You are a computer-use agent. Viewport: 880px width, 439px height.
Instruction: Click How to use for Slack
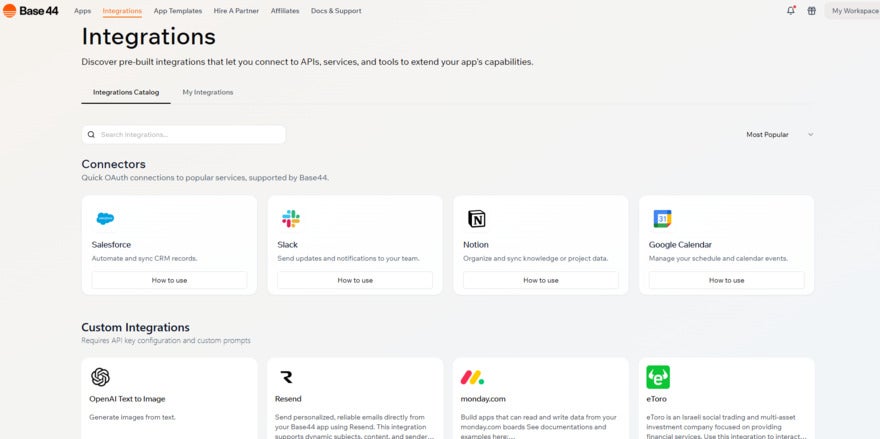pyautogui.click(x=355, y=280)
